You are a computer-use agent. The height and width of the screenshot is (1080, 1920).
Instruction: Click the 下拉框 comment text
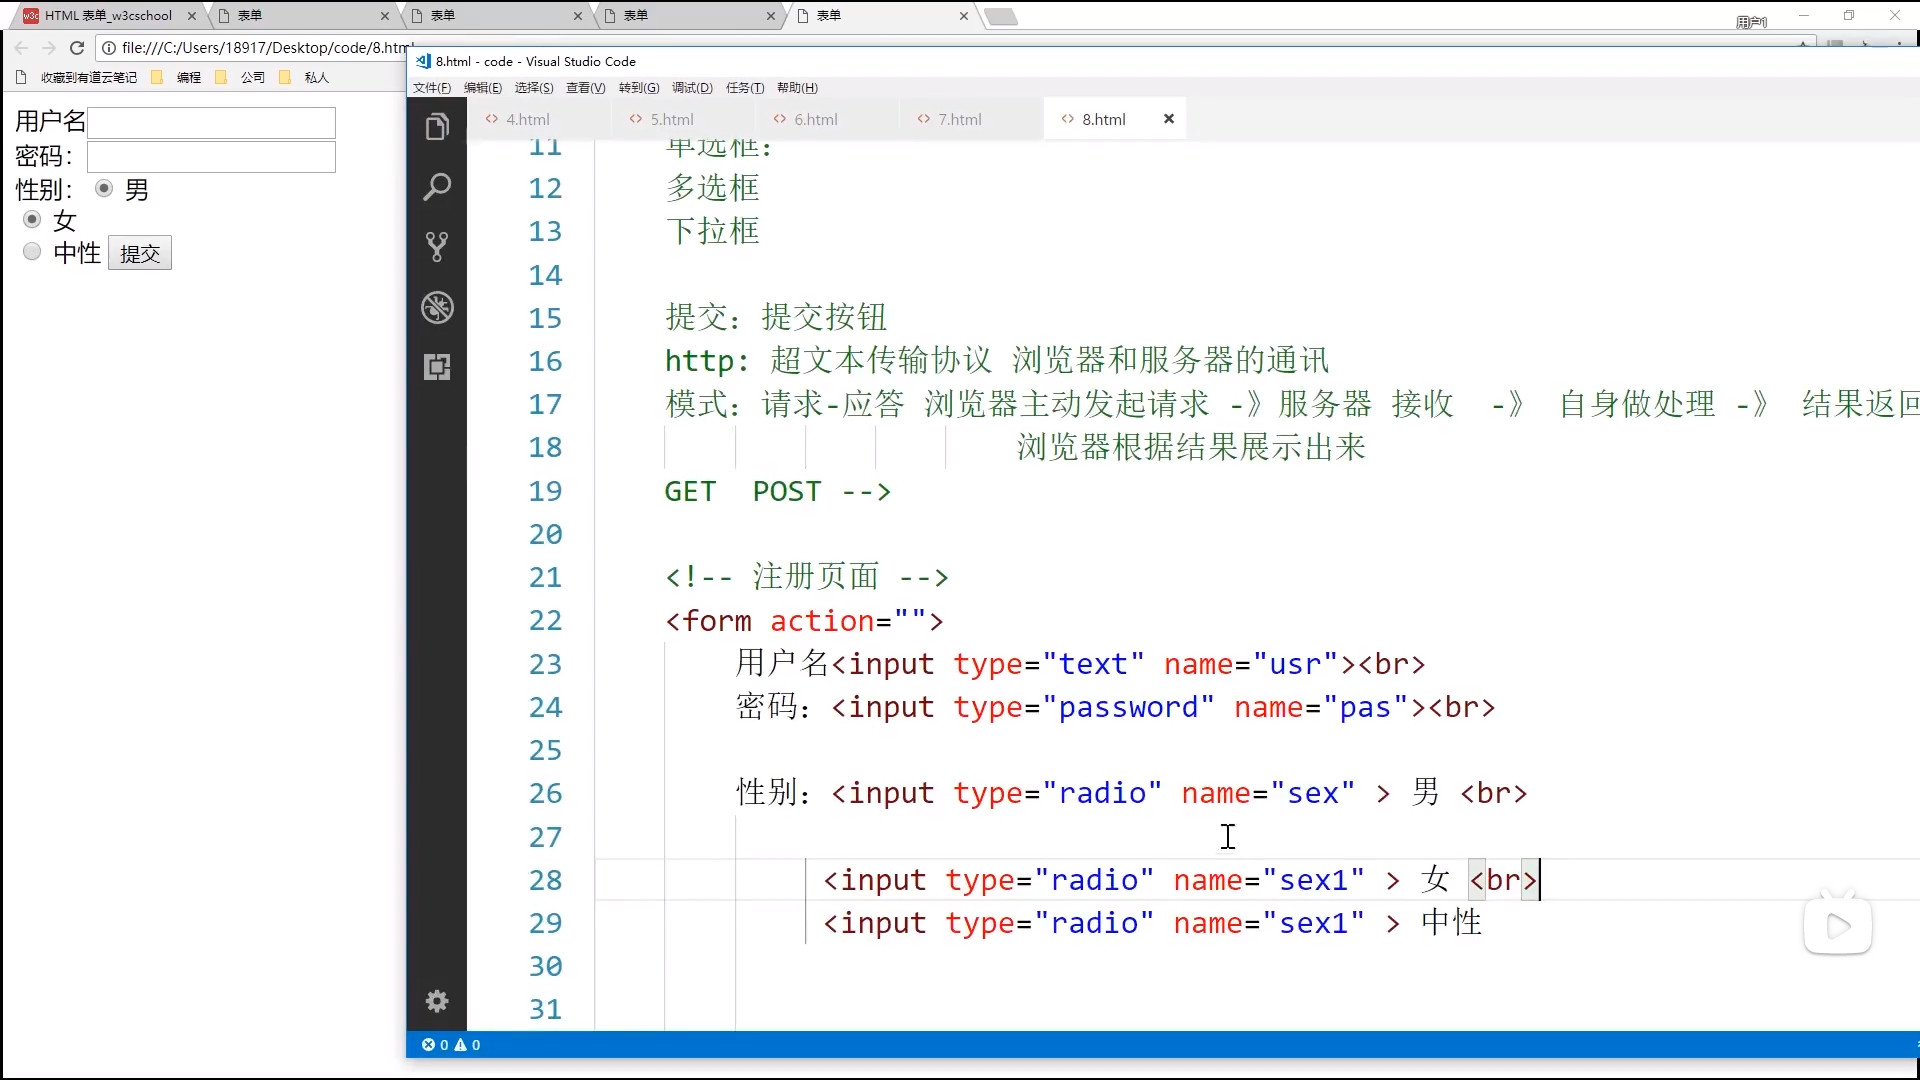713,231
